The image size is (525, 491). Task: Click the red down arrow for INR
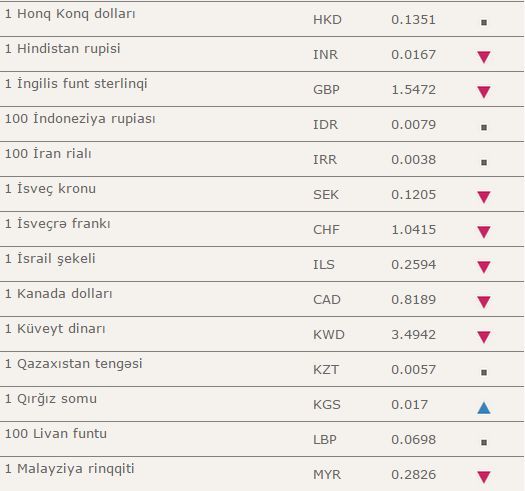tap(483, 57)
